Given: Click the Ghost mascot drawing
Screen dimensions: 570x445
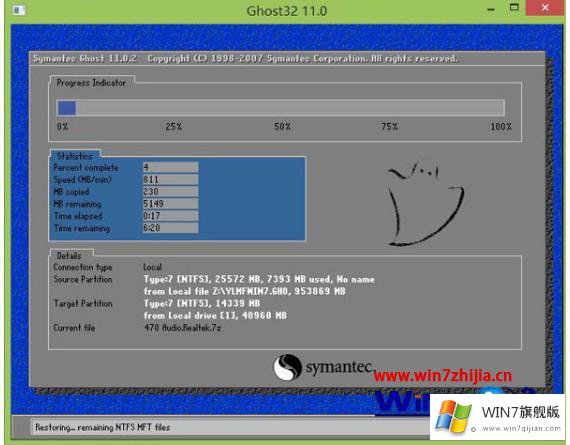Looking at the screenshot, I should [426, 204].
